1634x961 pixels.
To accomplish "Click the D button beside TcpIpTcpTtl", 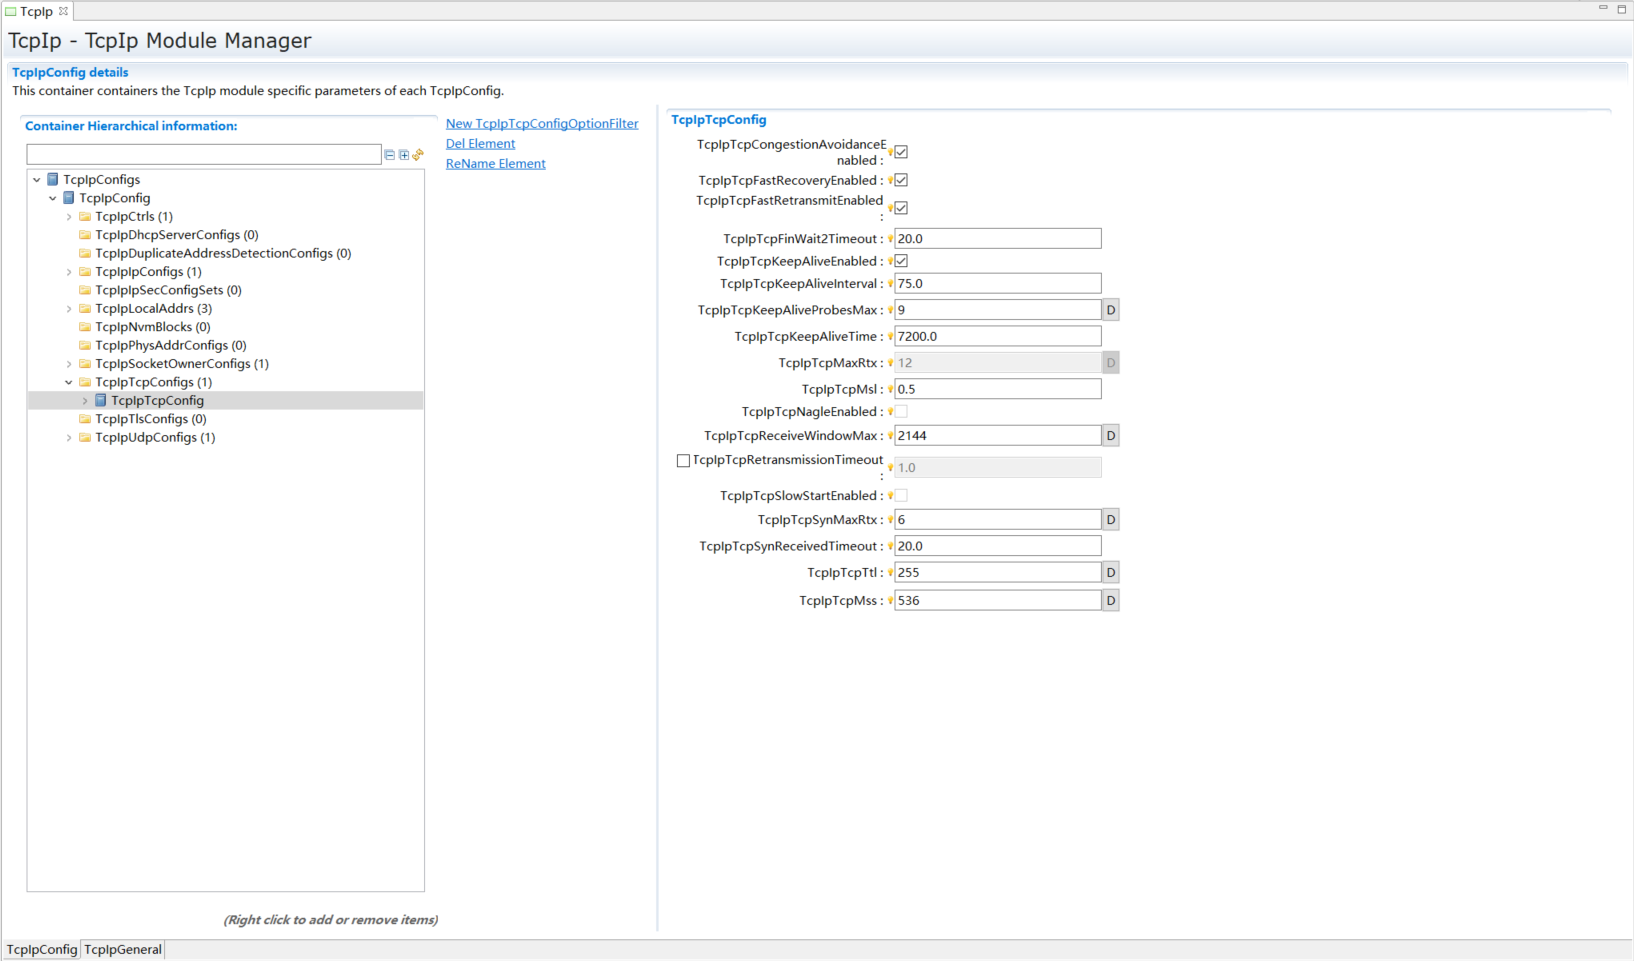I will [1110, 573].
